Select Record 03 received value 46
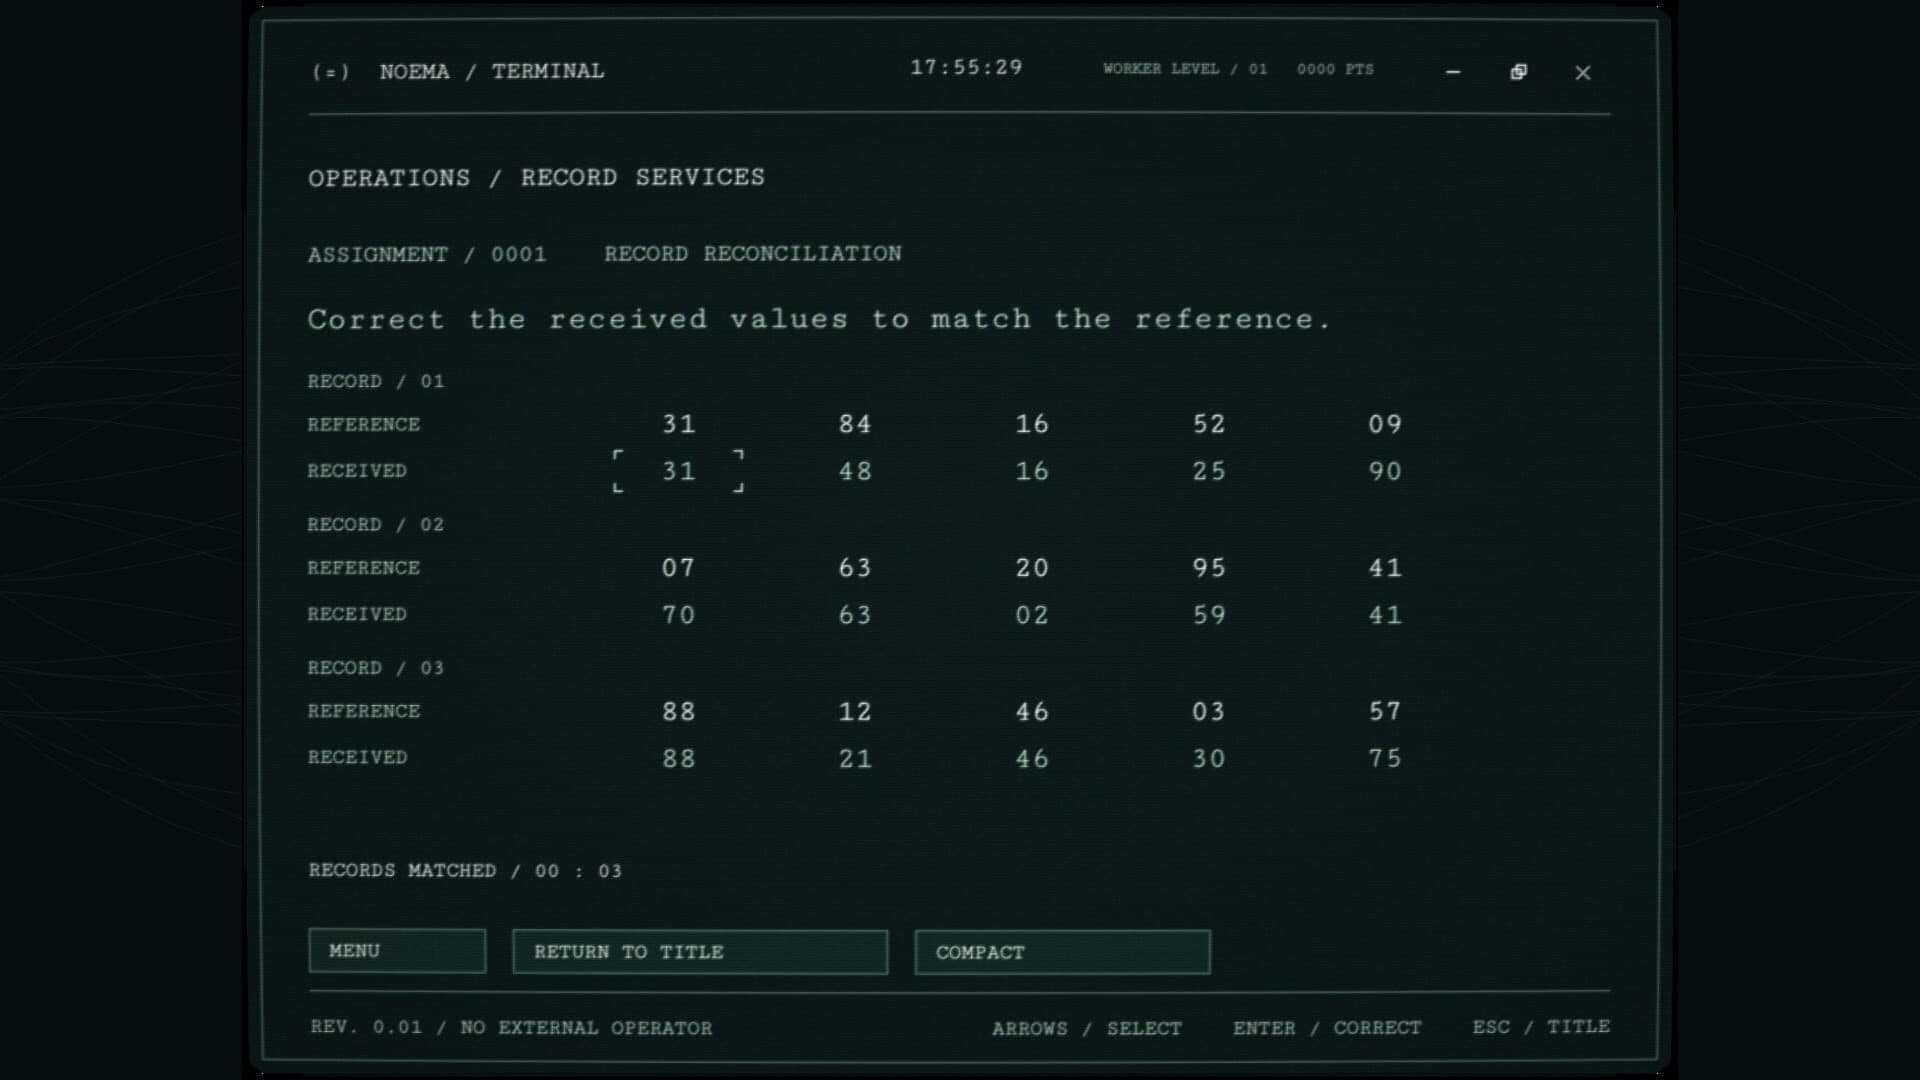This screenshot has width=1920, height=1080. pyautogui.click(x=1032, y=759)
